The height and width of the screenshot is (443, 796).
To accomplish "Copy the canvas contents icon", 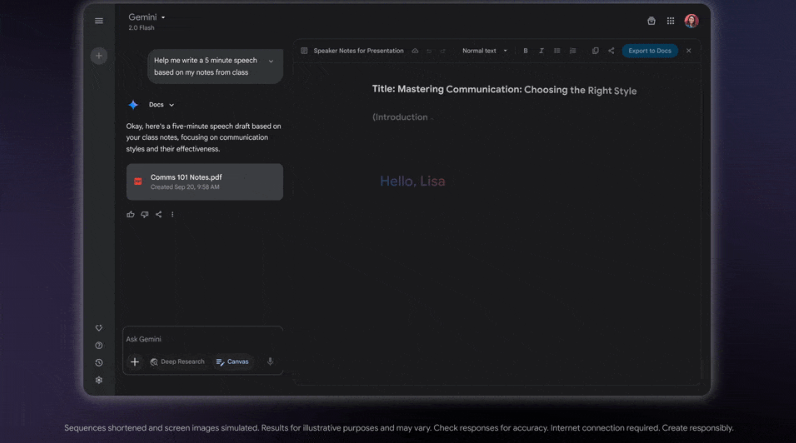I will (595, 51).
